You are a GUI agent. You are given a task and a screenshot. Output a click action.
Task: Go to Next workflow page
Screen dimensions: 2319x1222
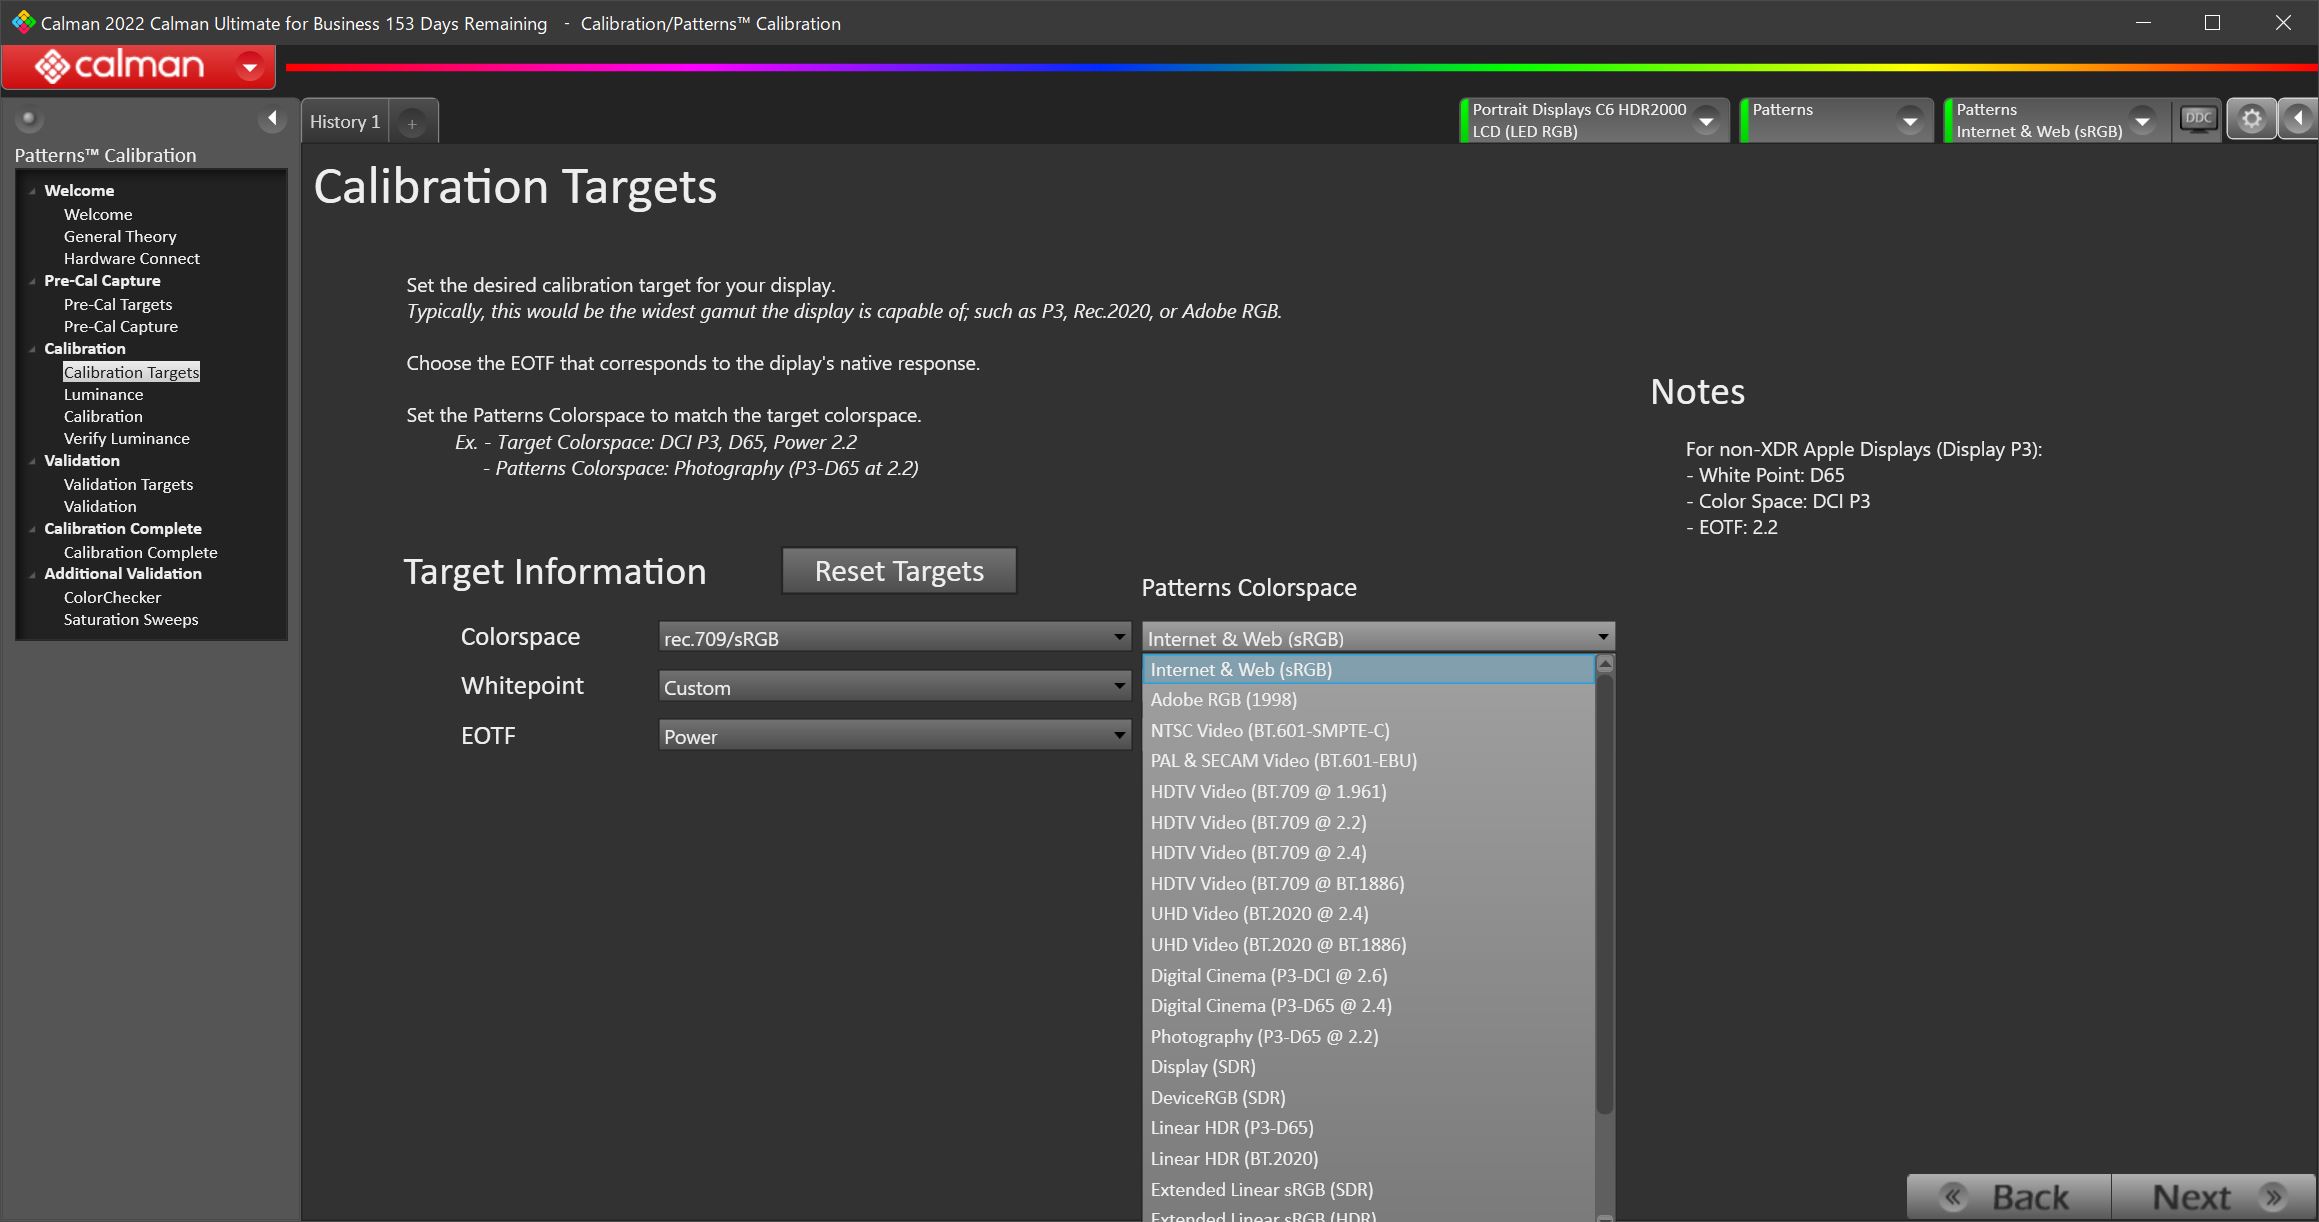coord(2214,1197)
